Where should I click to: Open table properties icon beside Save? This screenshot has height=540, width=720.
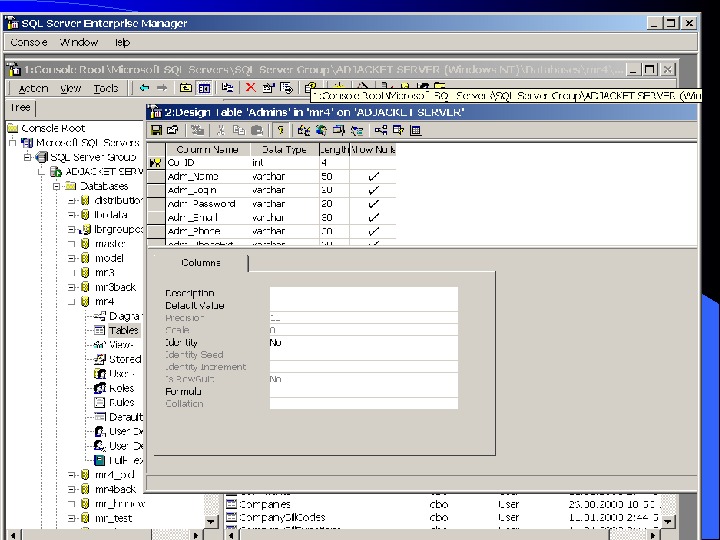173,130
